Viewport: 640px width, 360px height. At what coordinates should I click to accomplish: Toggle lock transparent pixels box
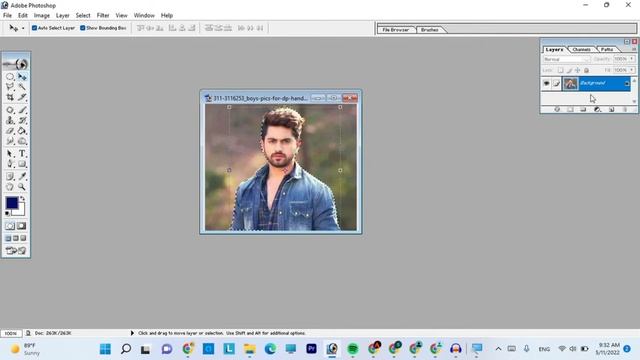tap(561, 70)
